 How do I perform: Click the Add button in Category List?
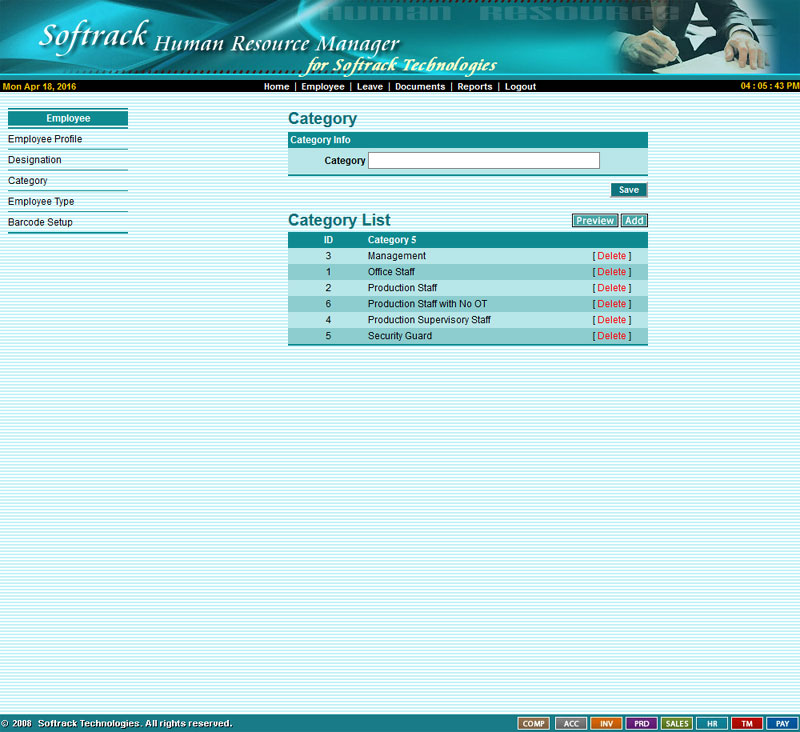(x=634, y=221)
